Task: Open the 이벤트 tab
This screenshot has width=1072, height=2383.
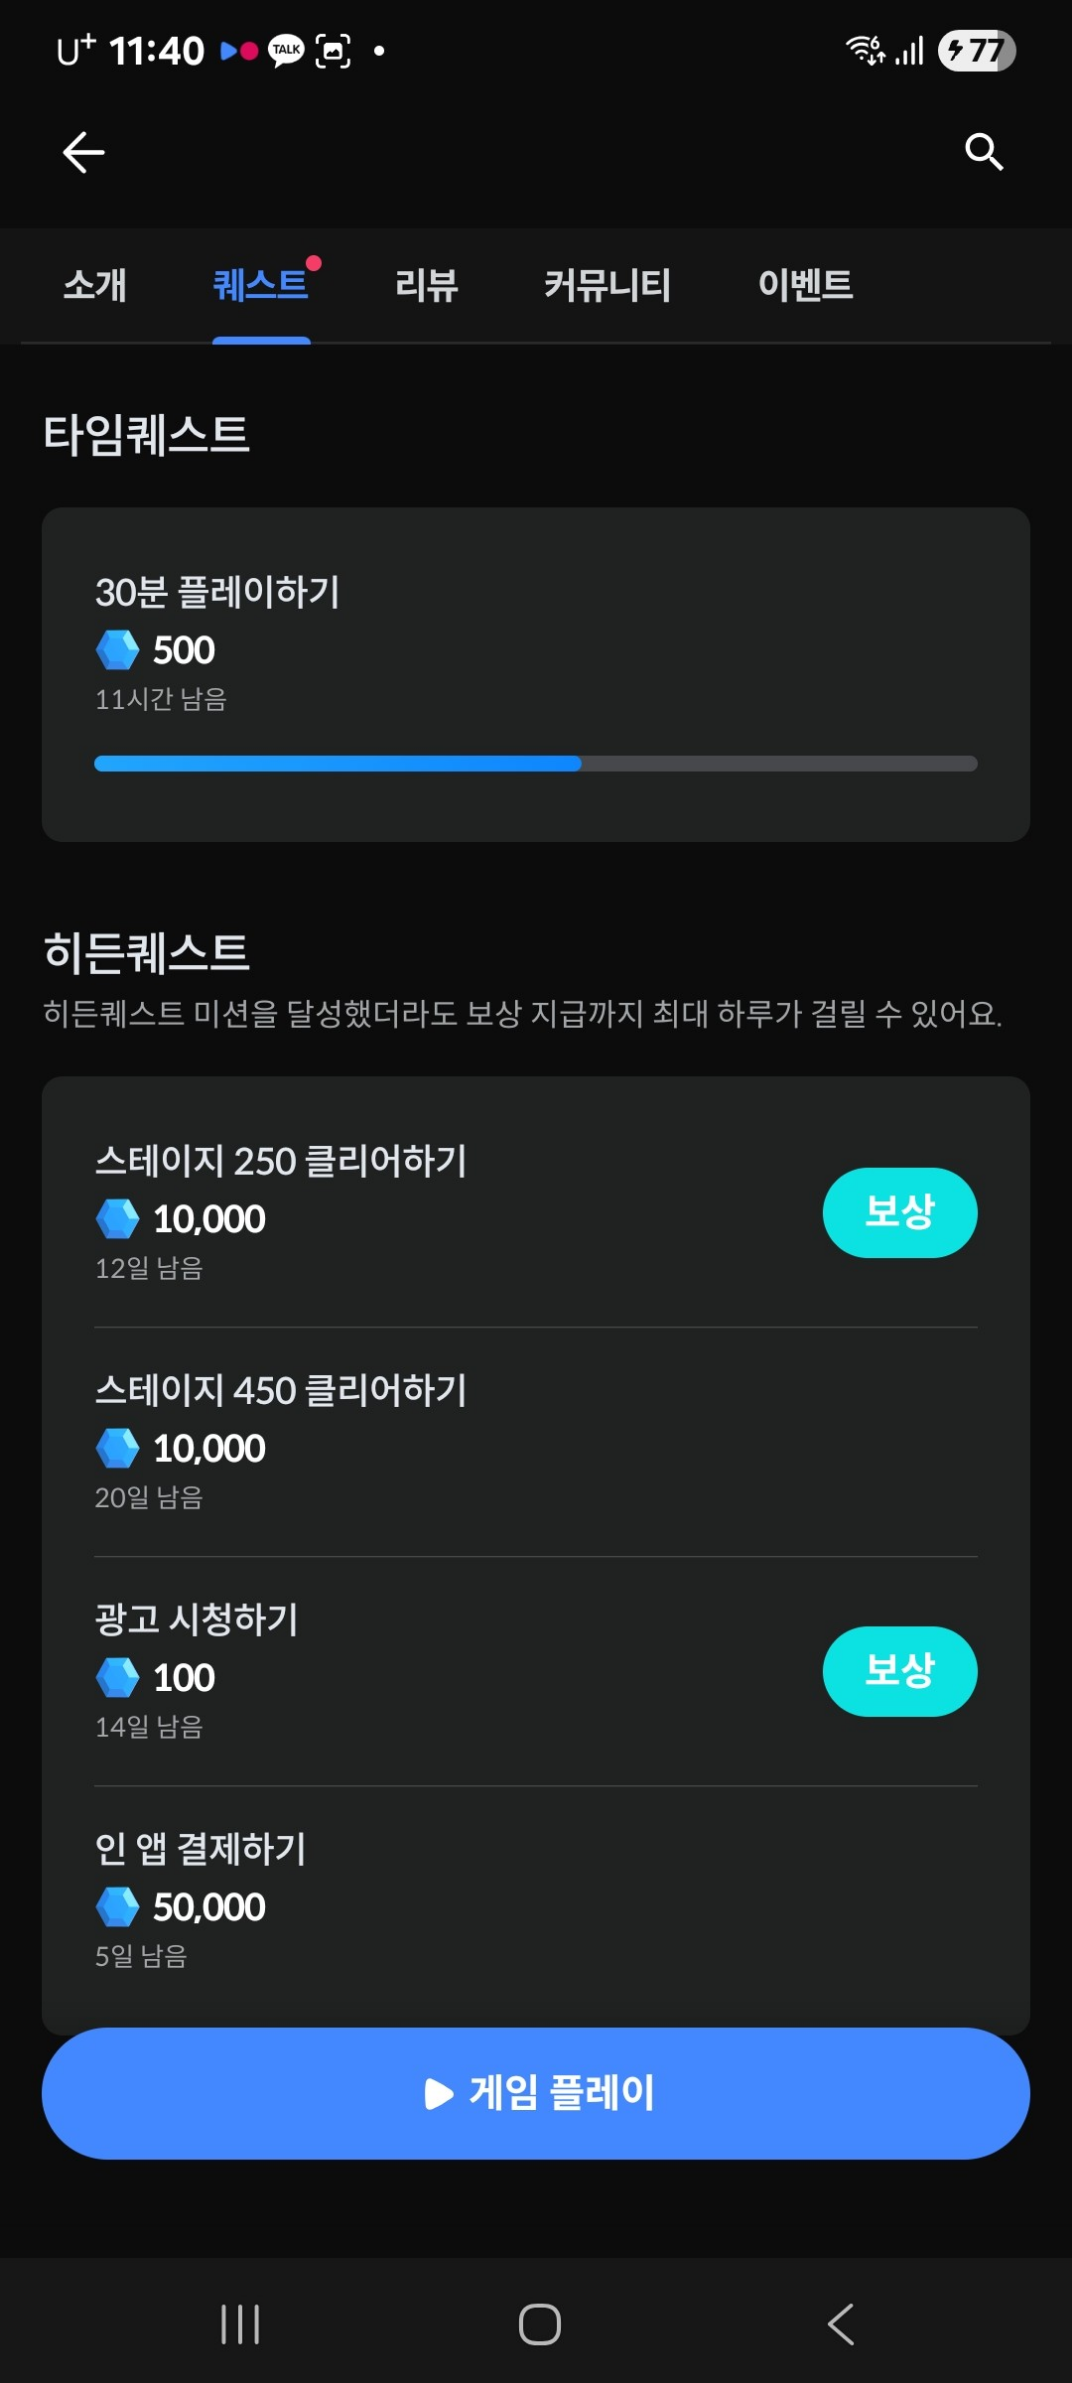Action: tap(805, 285)
